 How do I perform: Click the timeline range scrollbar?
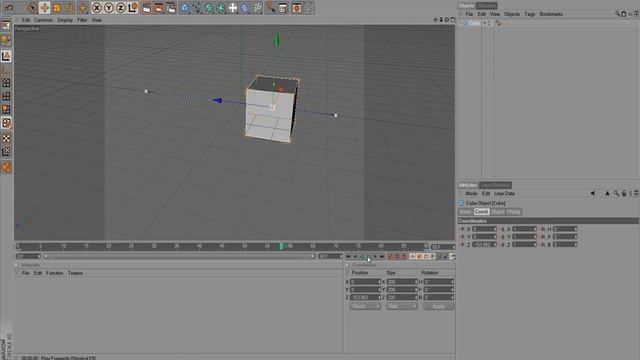pyautogui.click(x=180, y=256)
